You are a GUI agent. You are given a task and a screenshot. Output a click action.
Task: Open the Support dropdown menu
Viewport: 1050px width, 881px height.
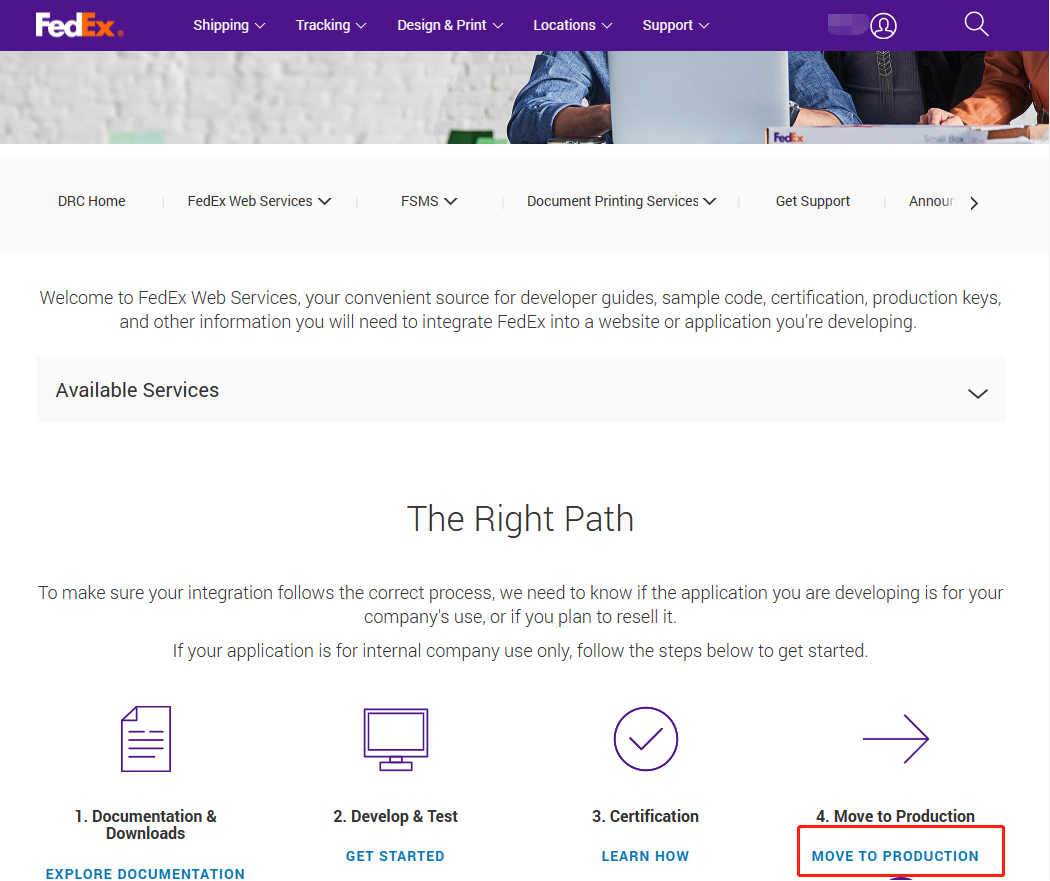click(676, 25)
